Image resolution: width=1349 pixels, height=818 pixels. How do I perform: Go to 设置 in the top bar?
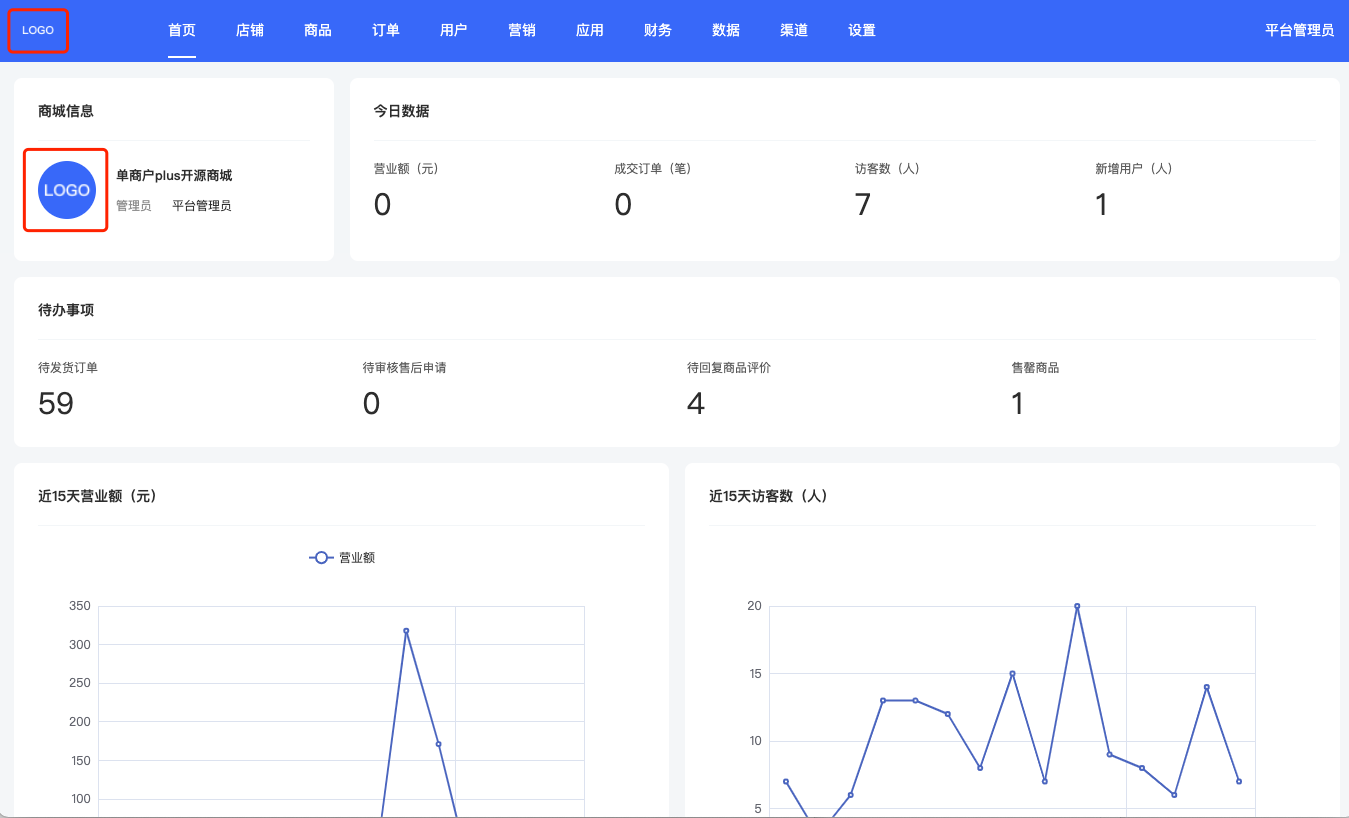pyautogui.click(x=862, y=30)
